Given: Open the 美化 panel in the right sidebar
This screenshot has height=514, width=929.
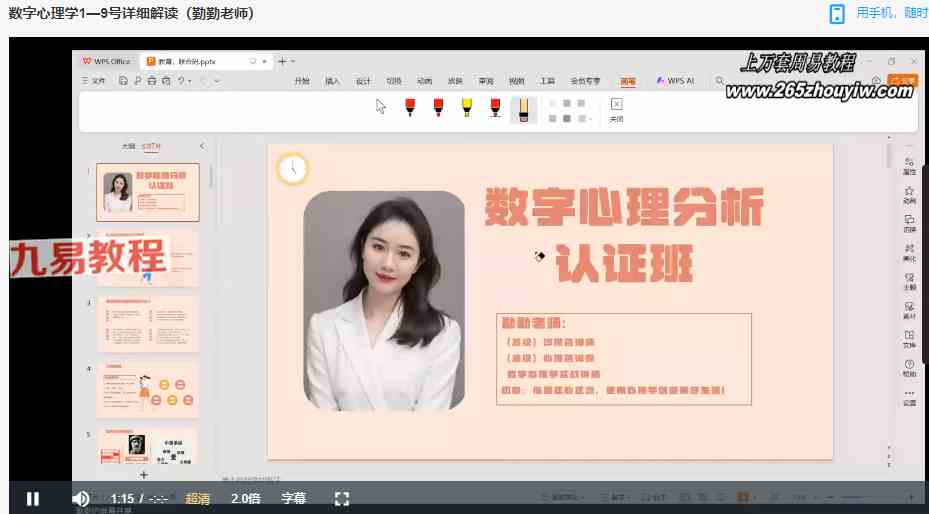Looking at the screenshot, I should pos(909,252).
